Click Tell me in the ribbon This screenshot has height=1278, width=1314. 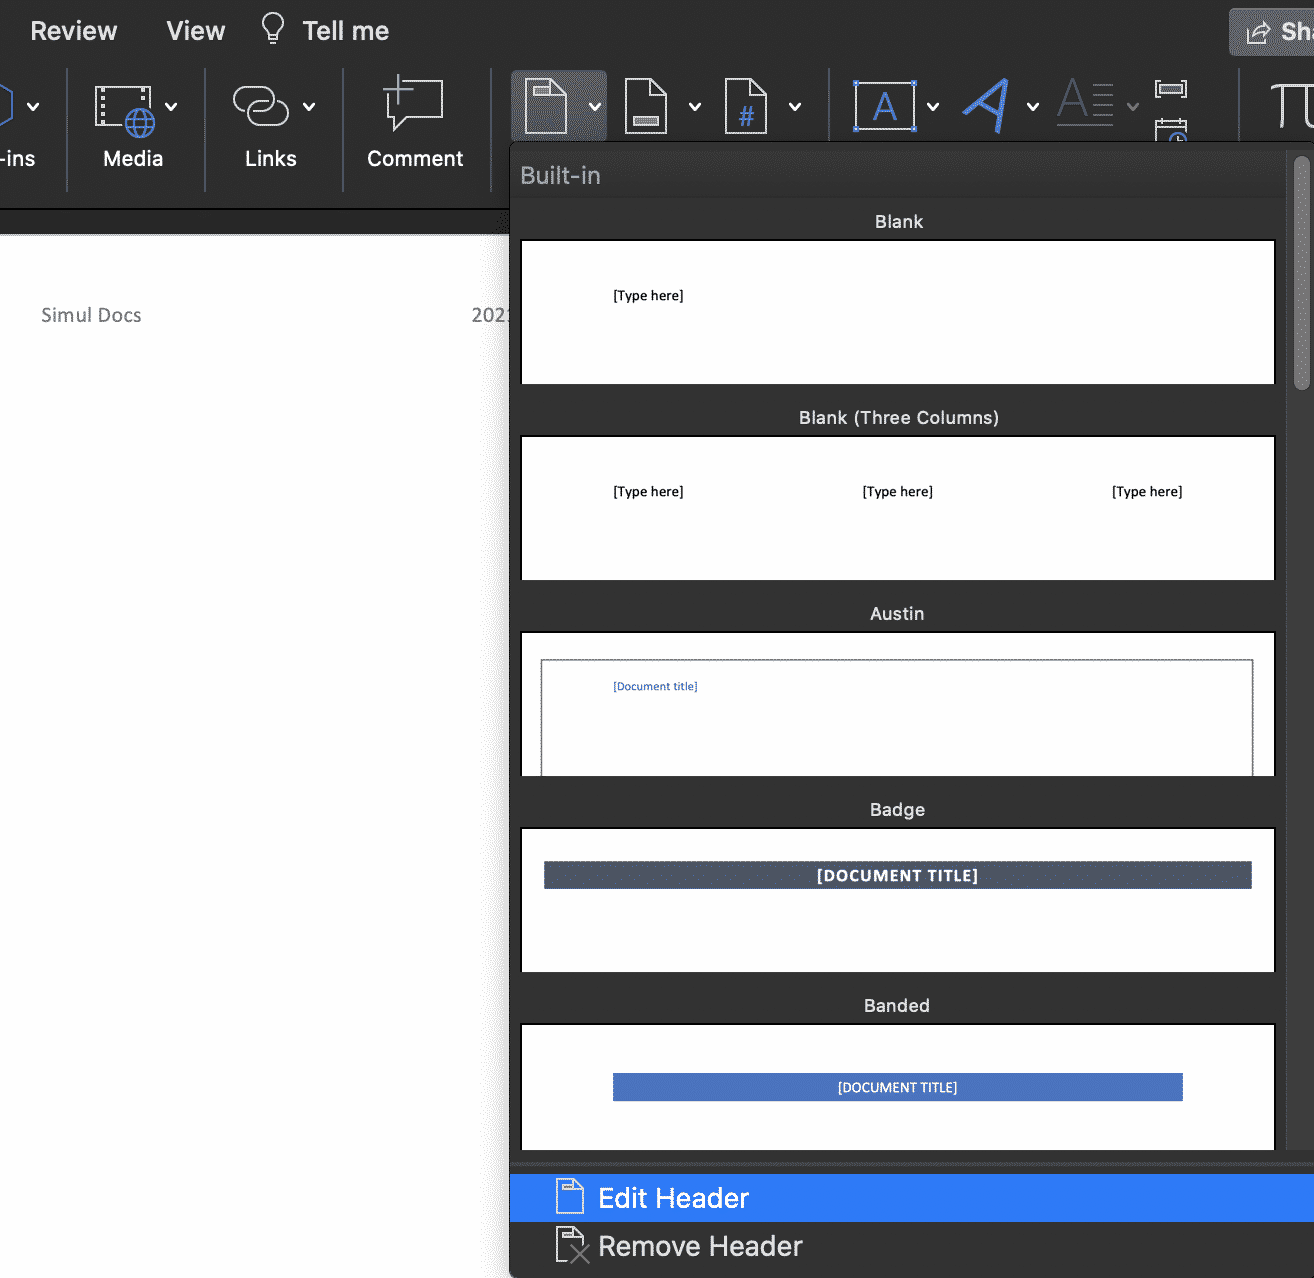pyautogui.click(x=323, y=30)
